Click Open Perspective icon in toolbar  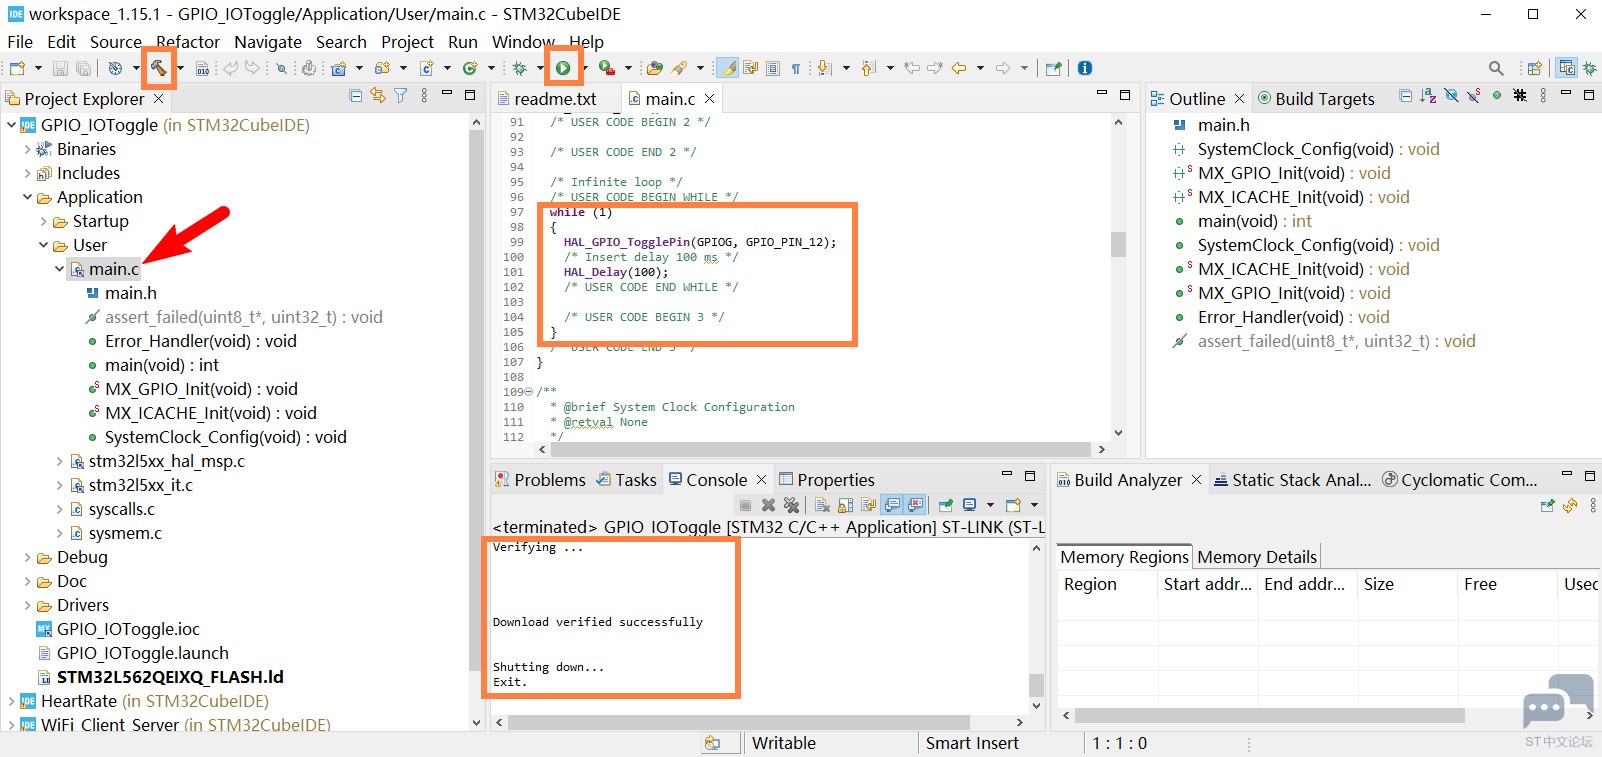coord(1534,68)
